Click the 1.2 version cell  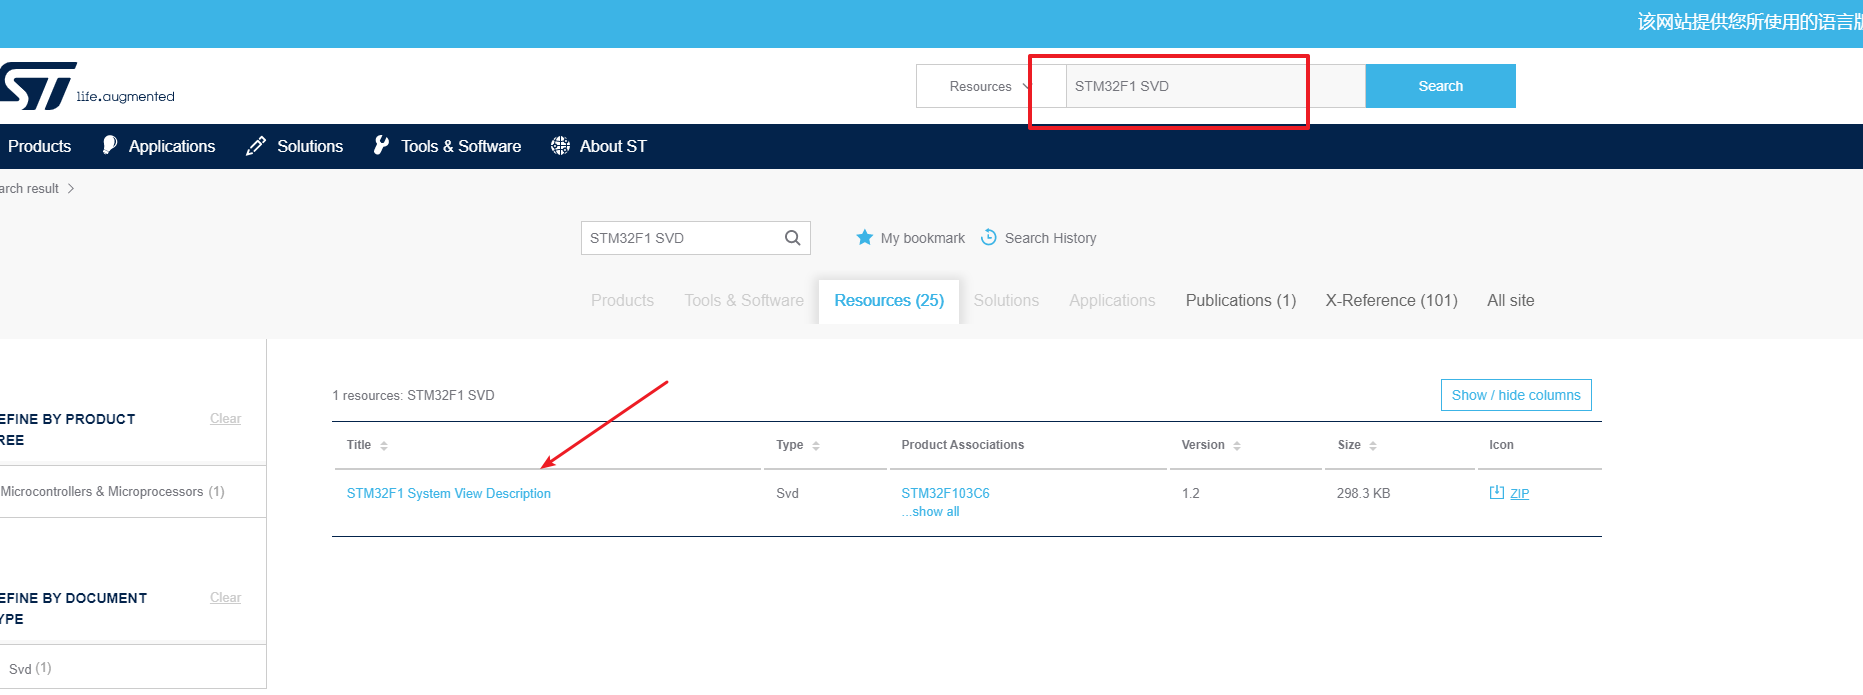tap(1190, 493)
